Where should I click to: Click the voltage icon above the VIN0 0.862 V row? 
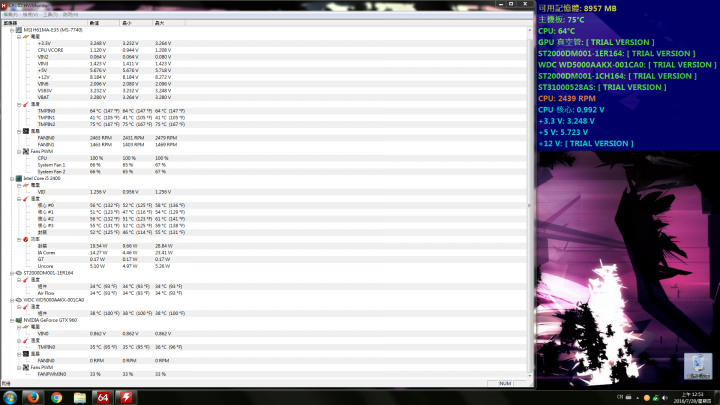coord(26,327)
